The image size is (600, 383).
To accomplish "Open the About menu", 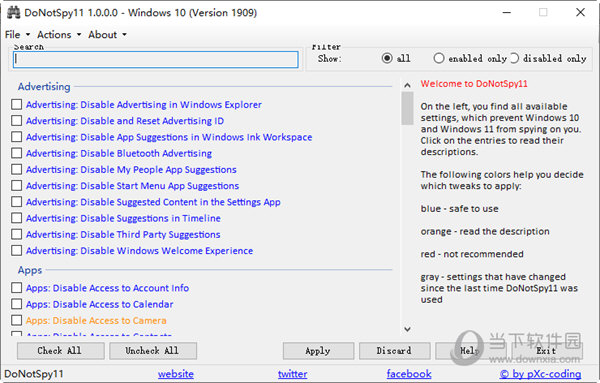I will coord(103,35).
